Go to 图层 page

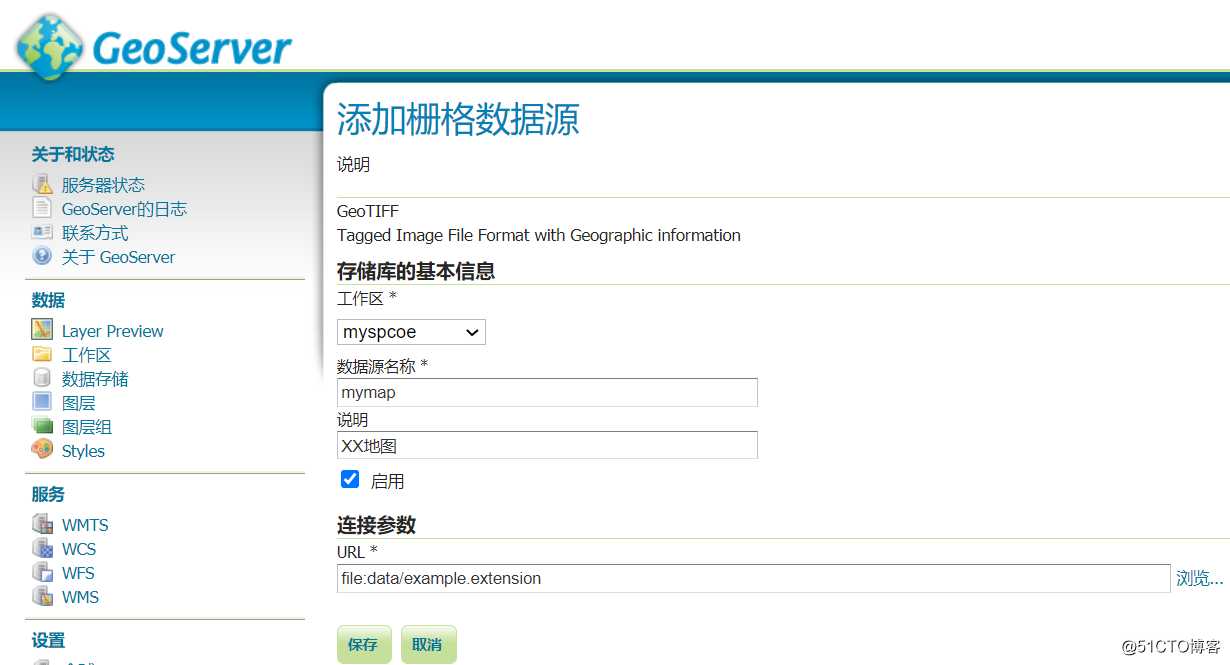click(79, 403)
